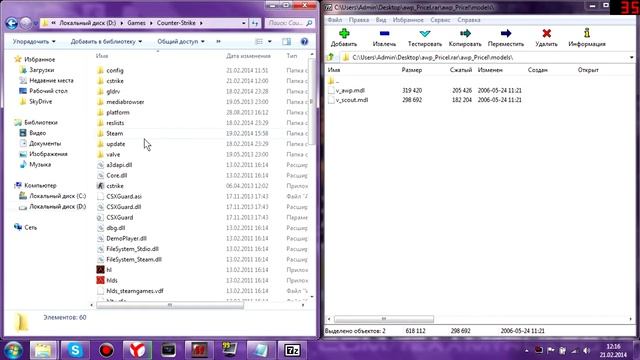Image resolution: width=640 pixels, height=360 pixels.
Task: Click the Back arrow in Explorer window
Action: pos(11,23)
